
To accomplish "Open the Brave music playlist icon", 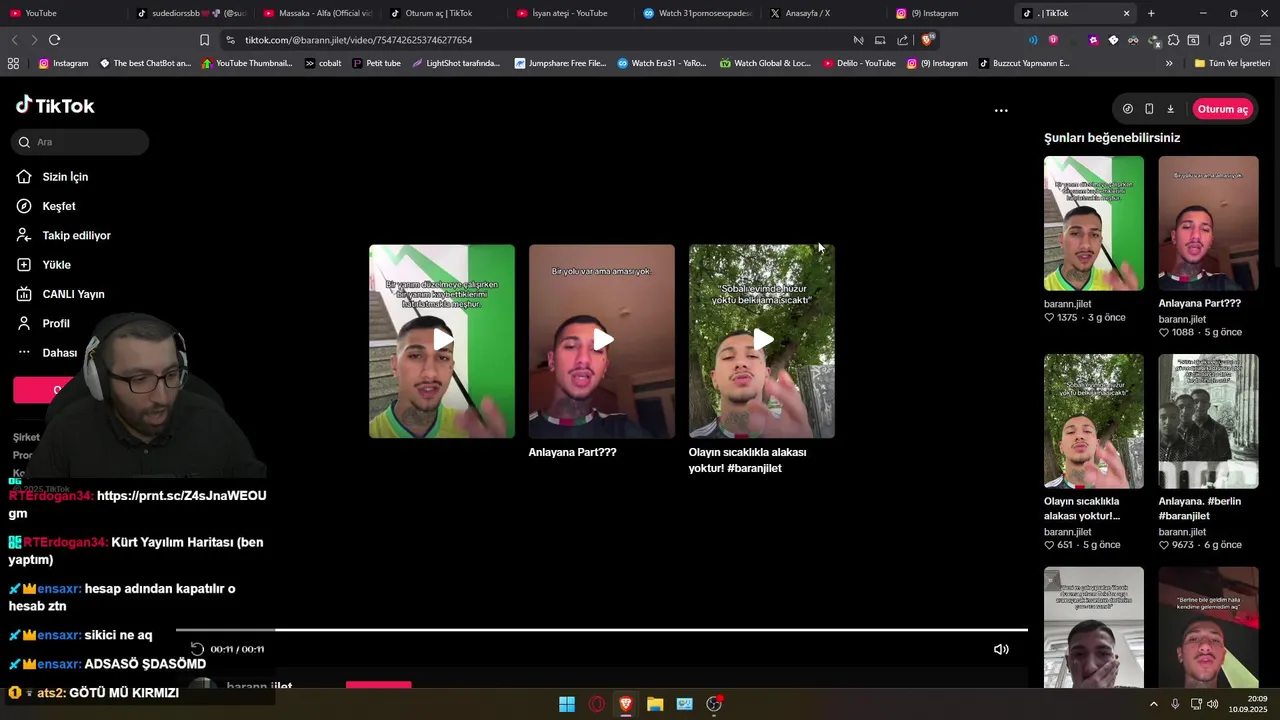I will point(1226,40).
